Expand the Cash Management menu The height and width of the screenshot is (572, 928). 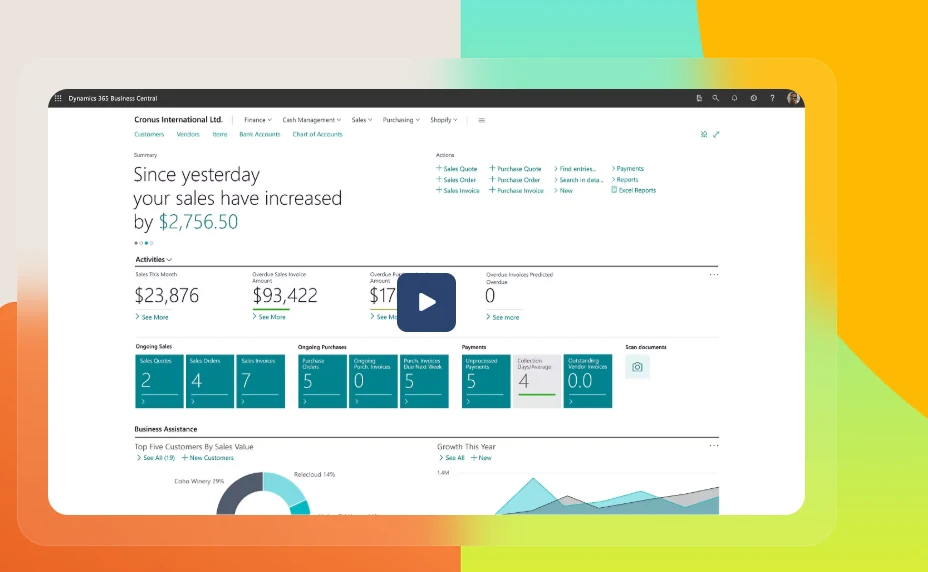(x=312, y=120)
